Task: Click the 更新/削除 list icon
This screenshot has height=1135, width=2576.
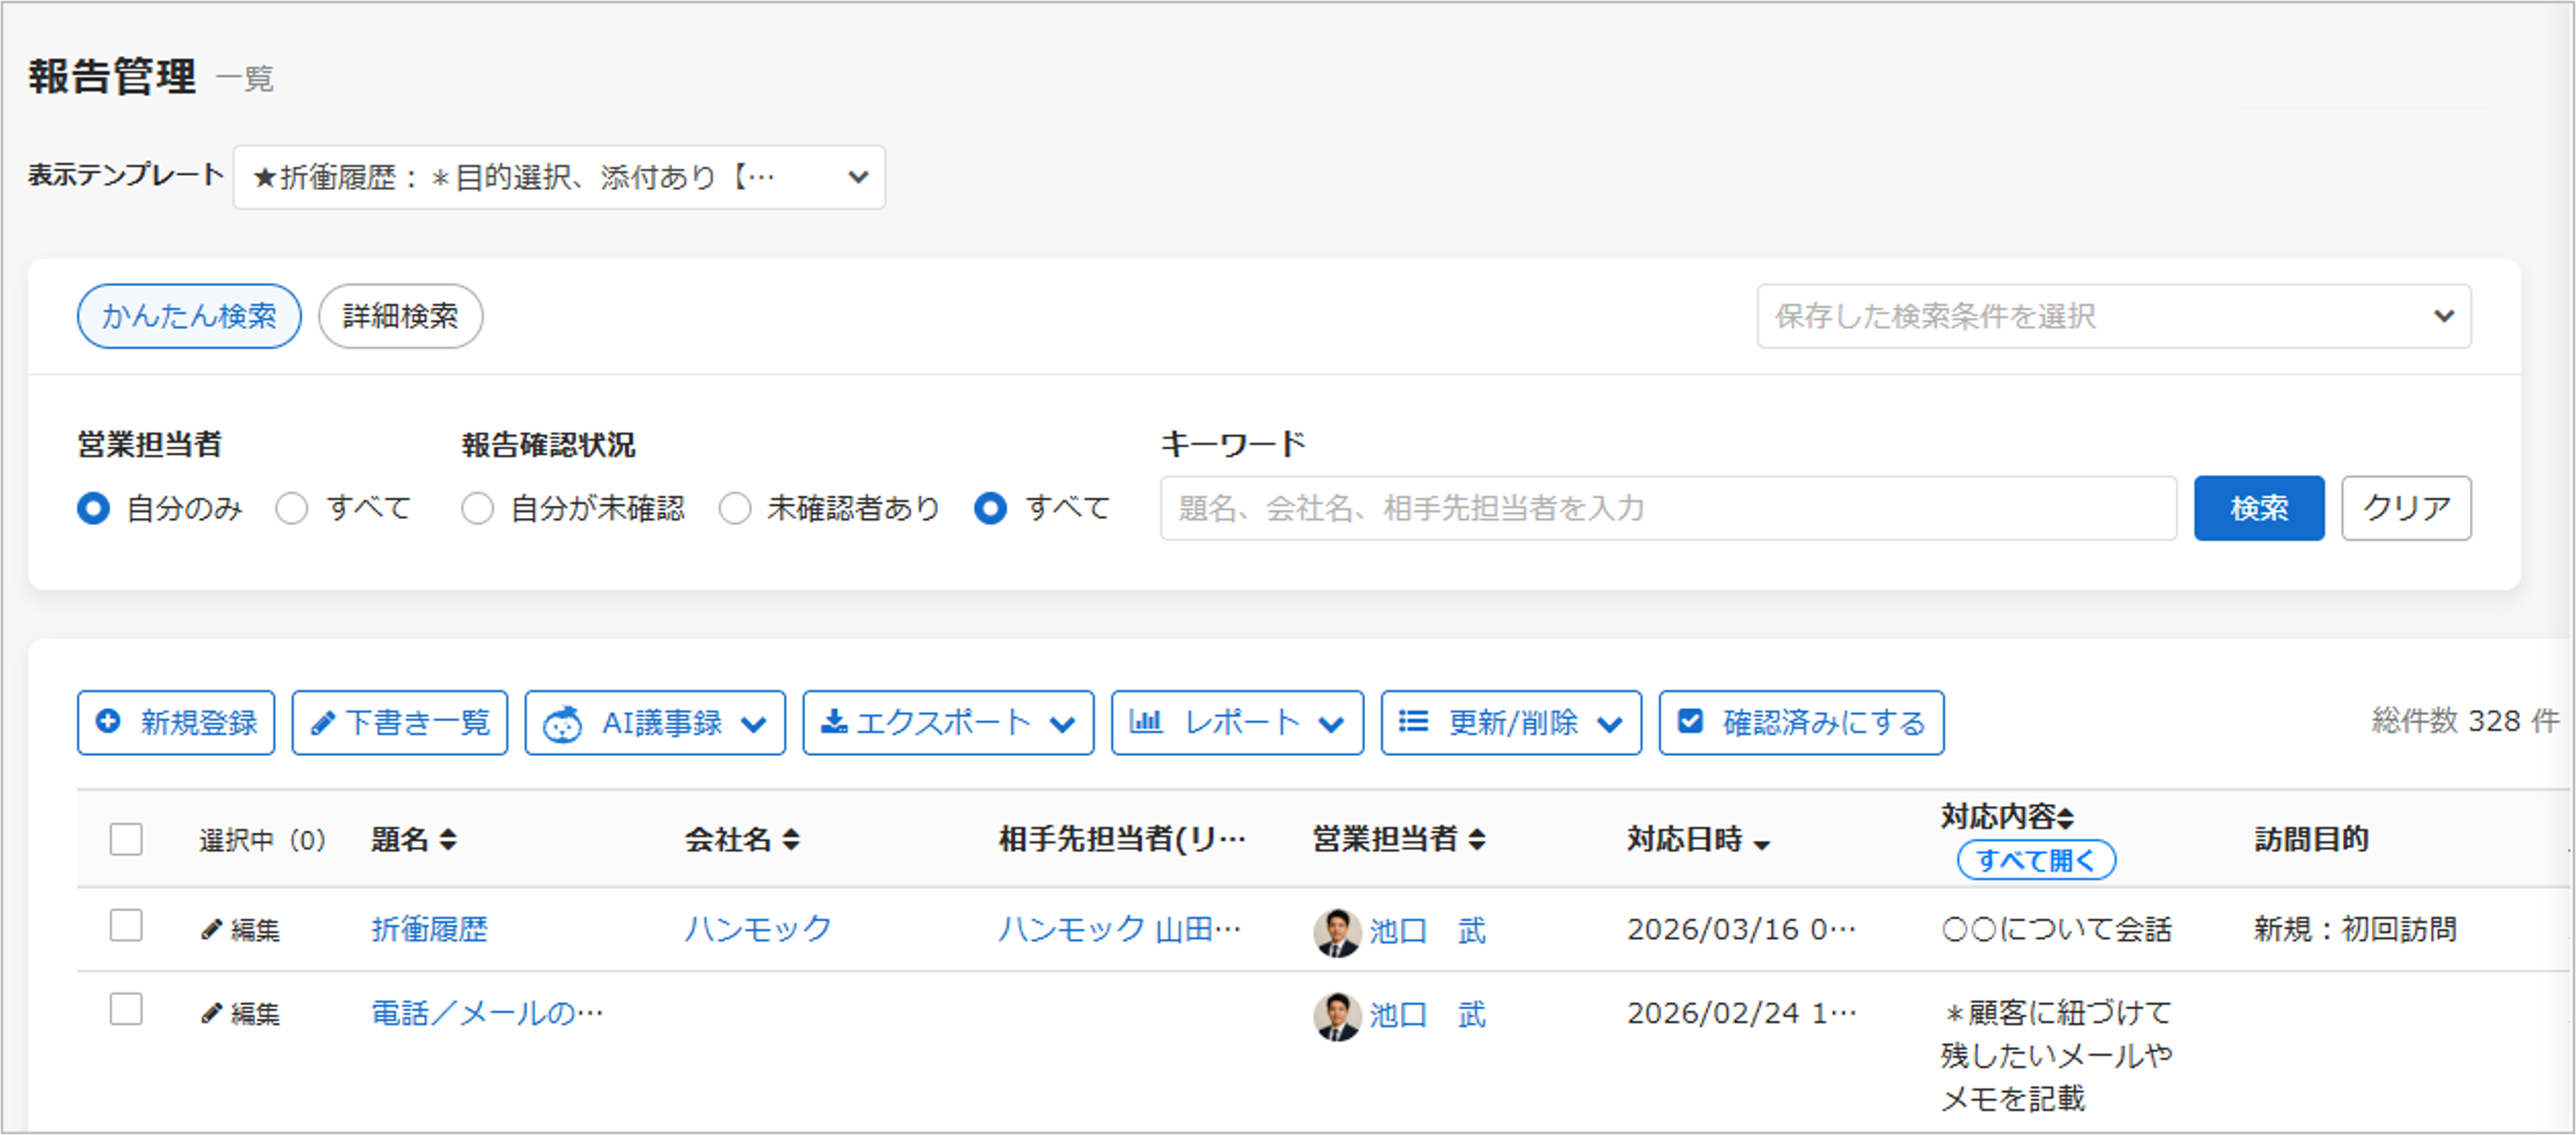Action: (1412, 722)
